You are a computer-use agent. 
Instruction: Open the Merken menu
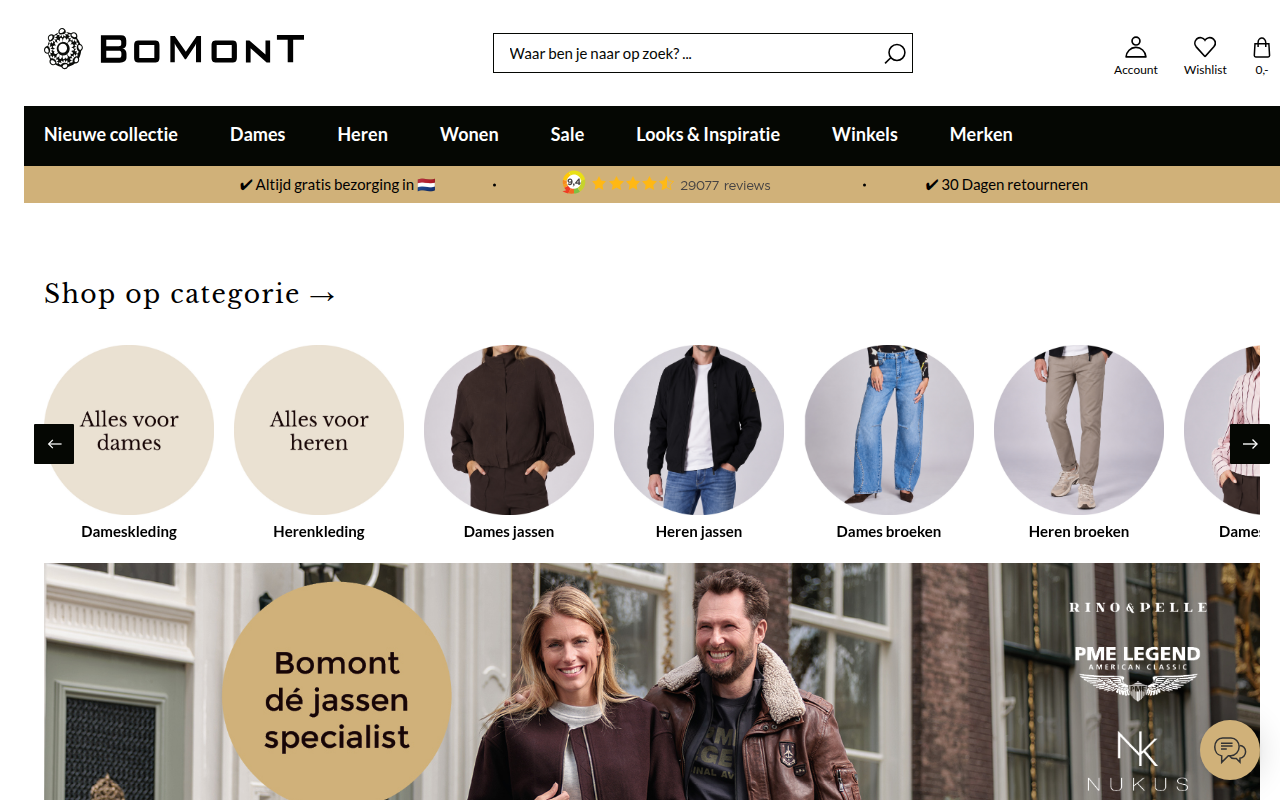[981, 135]
